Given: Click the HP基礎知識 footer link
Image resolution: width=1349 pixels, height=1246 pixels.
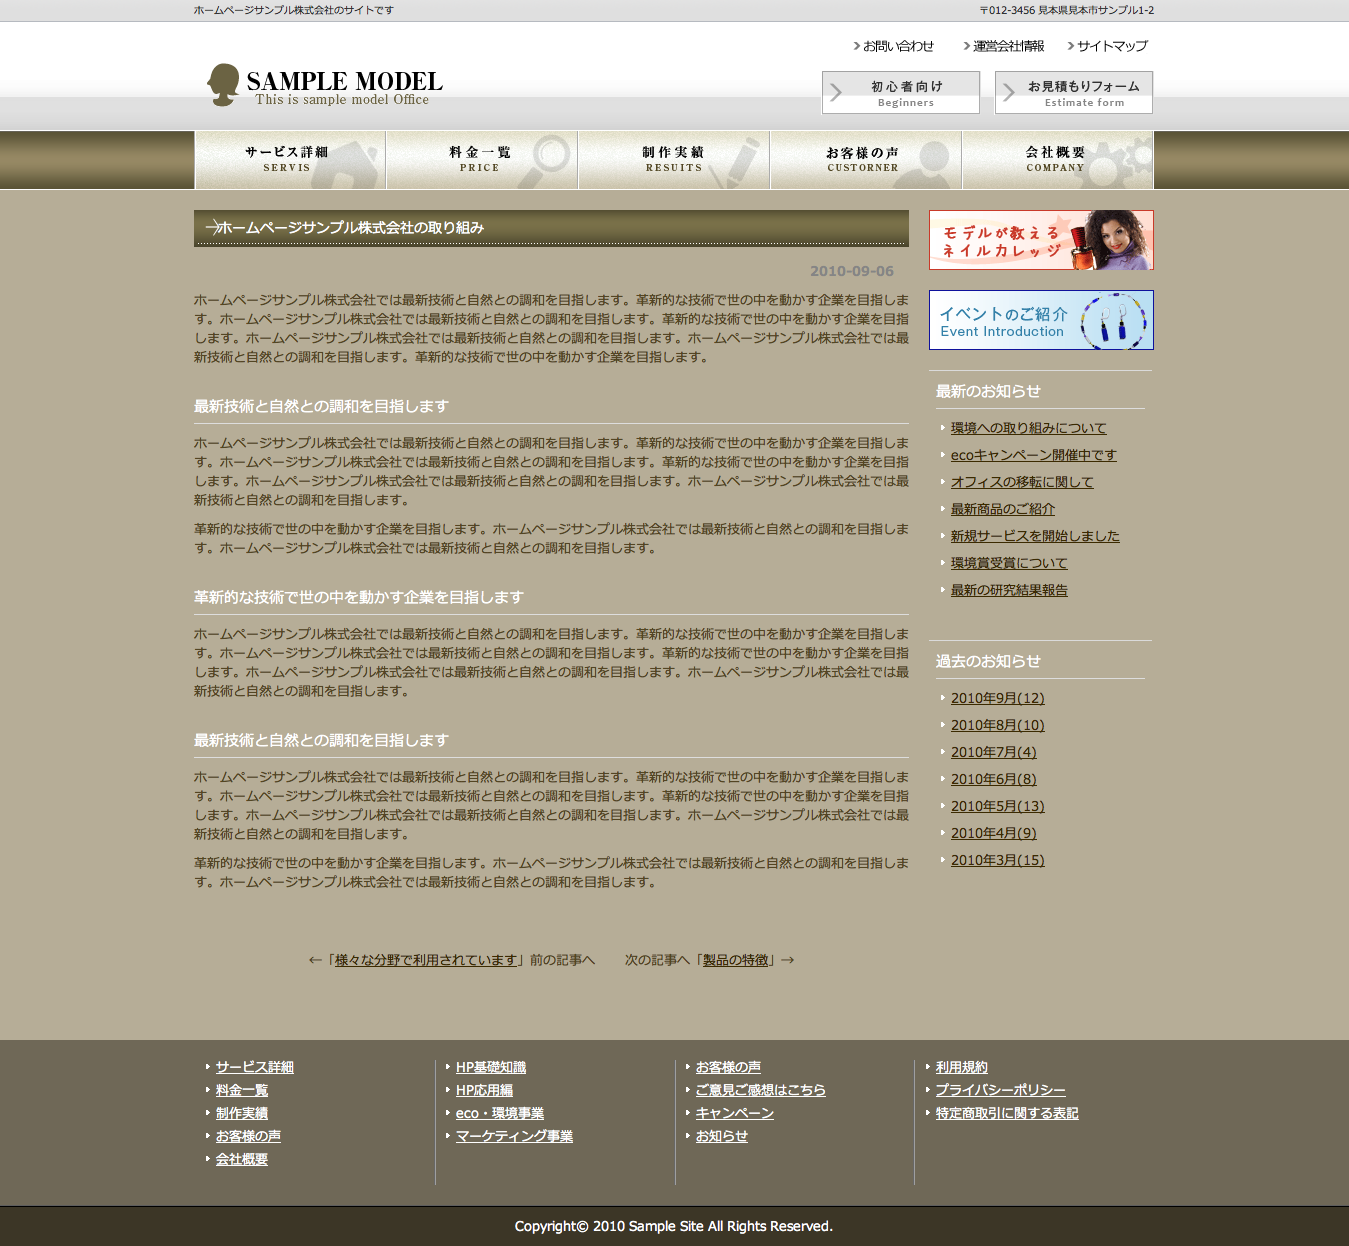Looking at the screenshot, I should tap(491, 1067).
